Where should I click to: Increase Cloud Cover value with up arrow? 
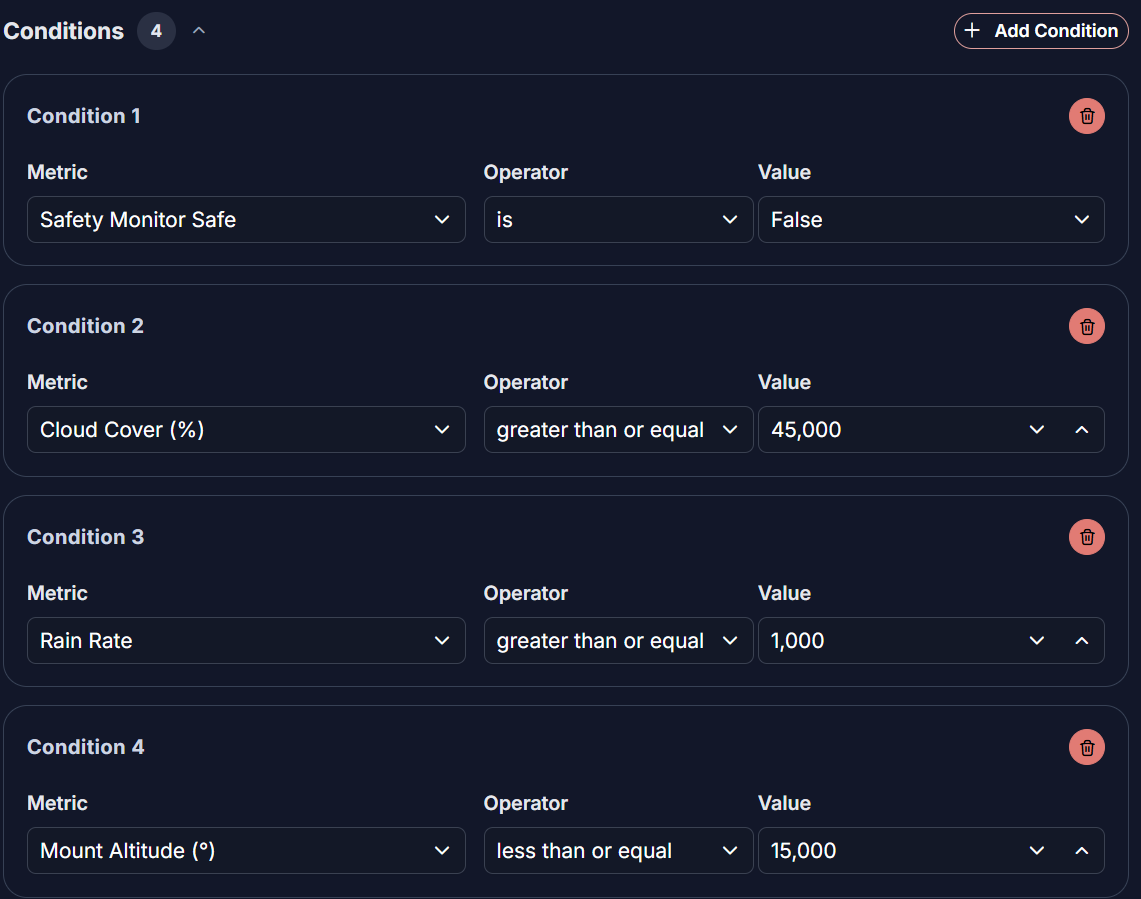1081,430
